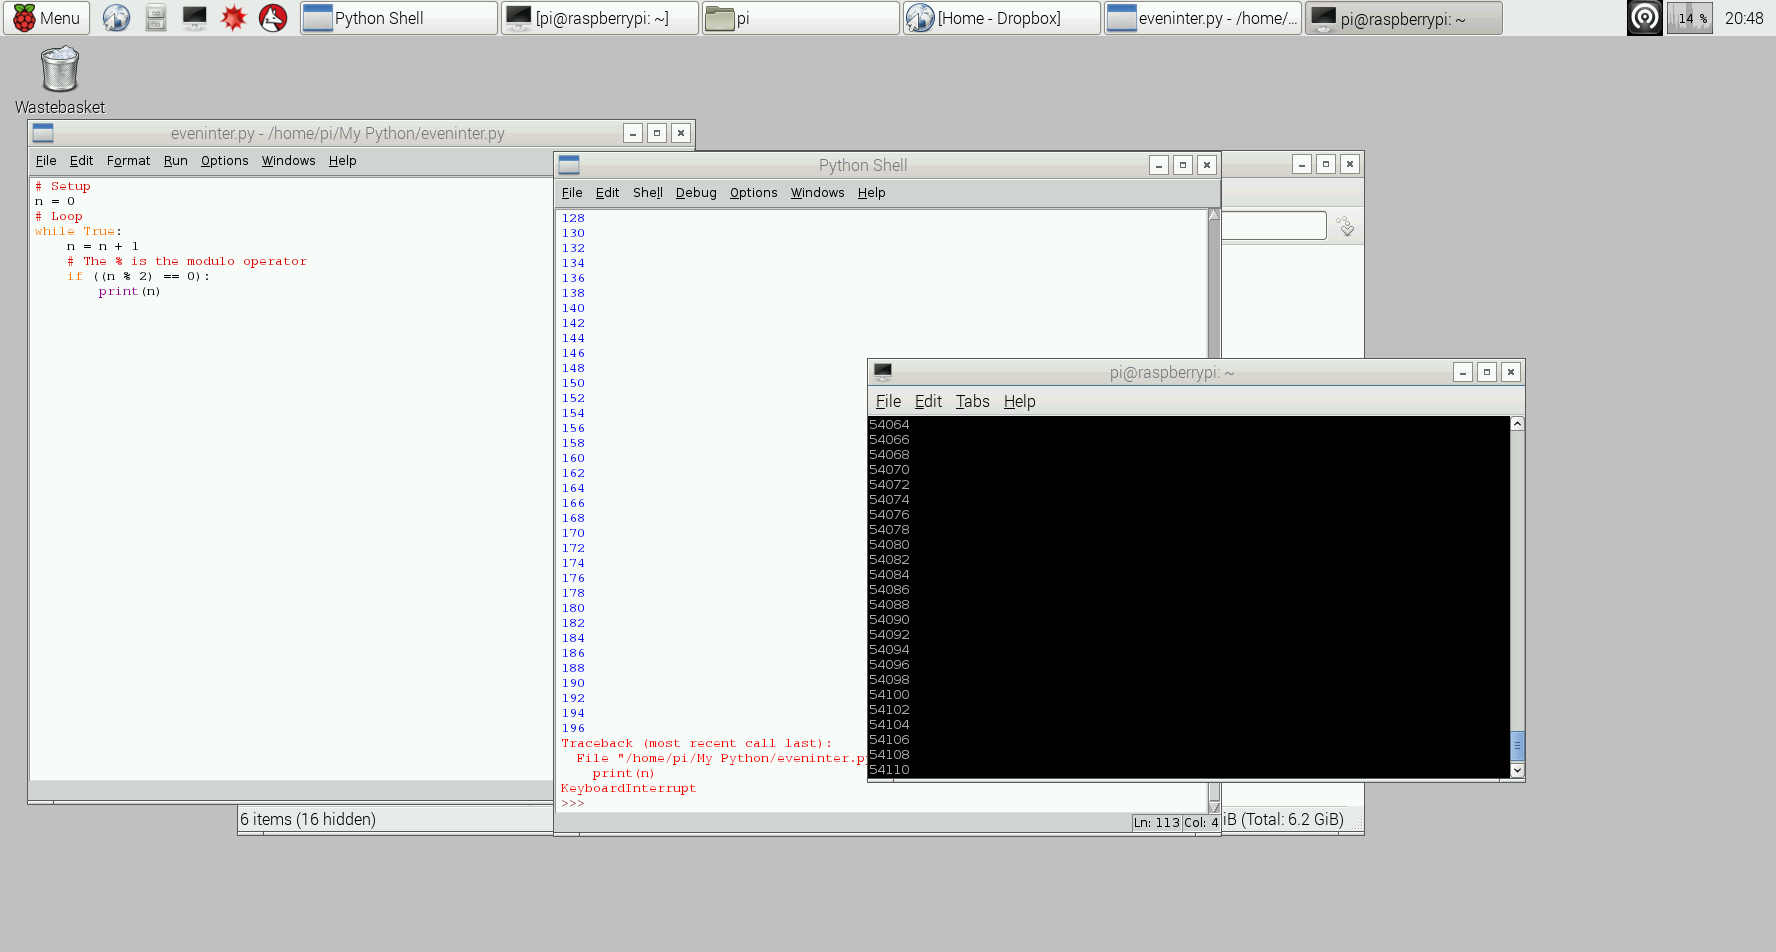1776x952 pixels.
Task: Open the Mathematica red spiky icon
Action: (234, 18)
